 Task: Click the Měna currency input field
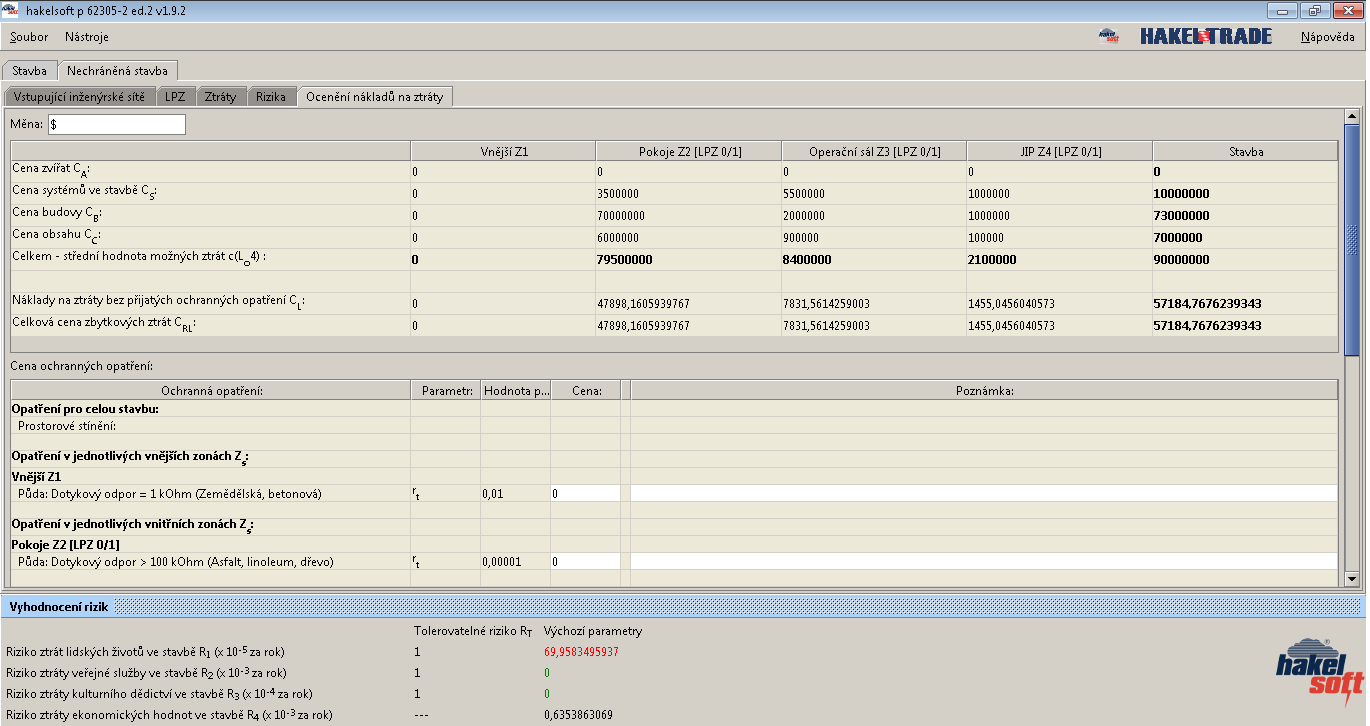(116, 124)
